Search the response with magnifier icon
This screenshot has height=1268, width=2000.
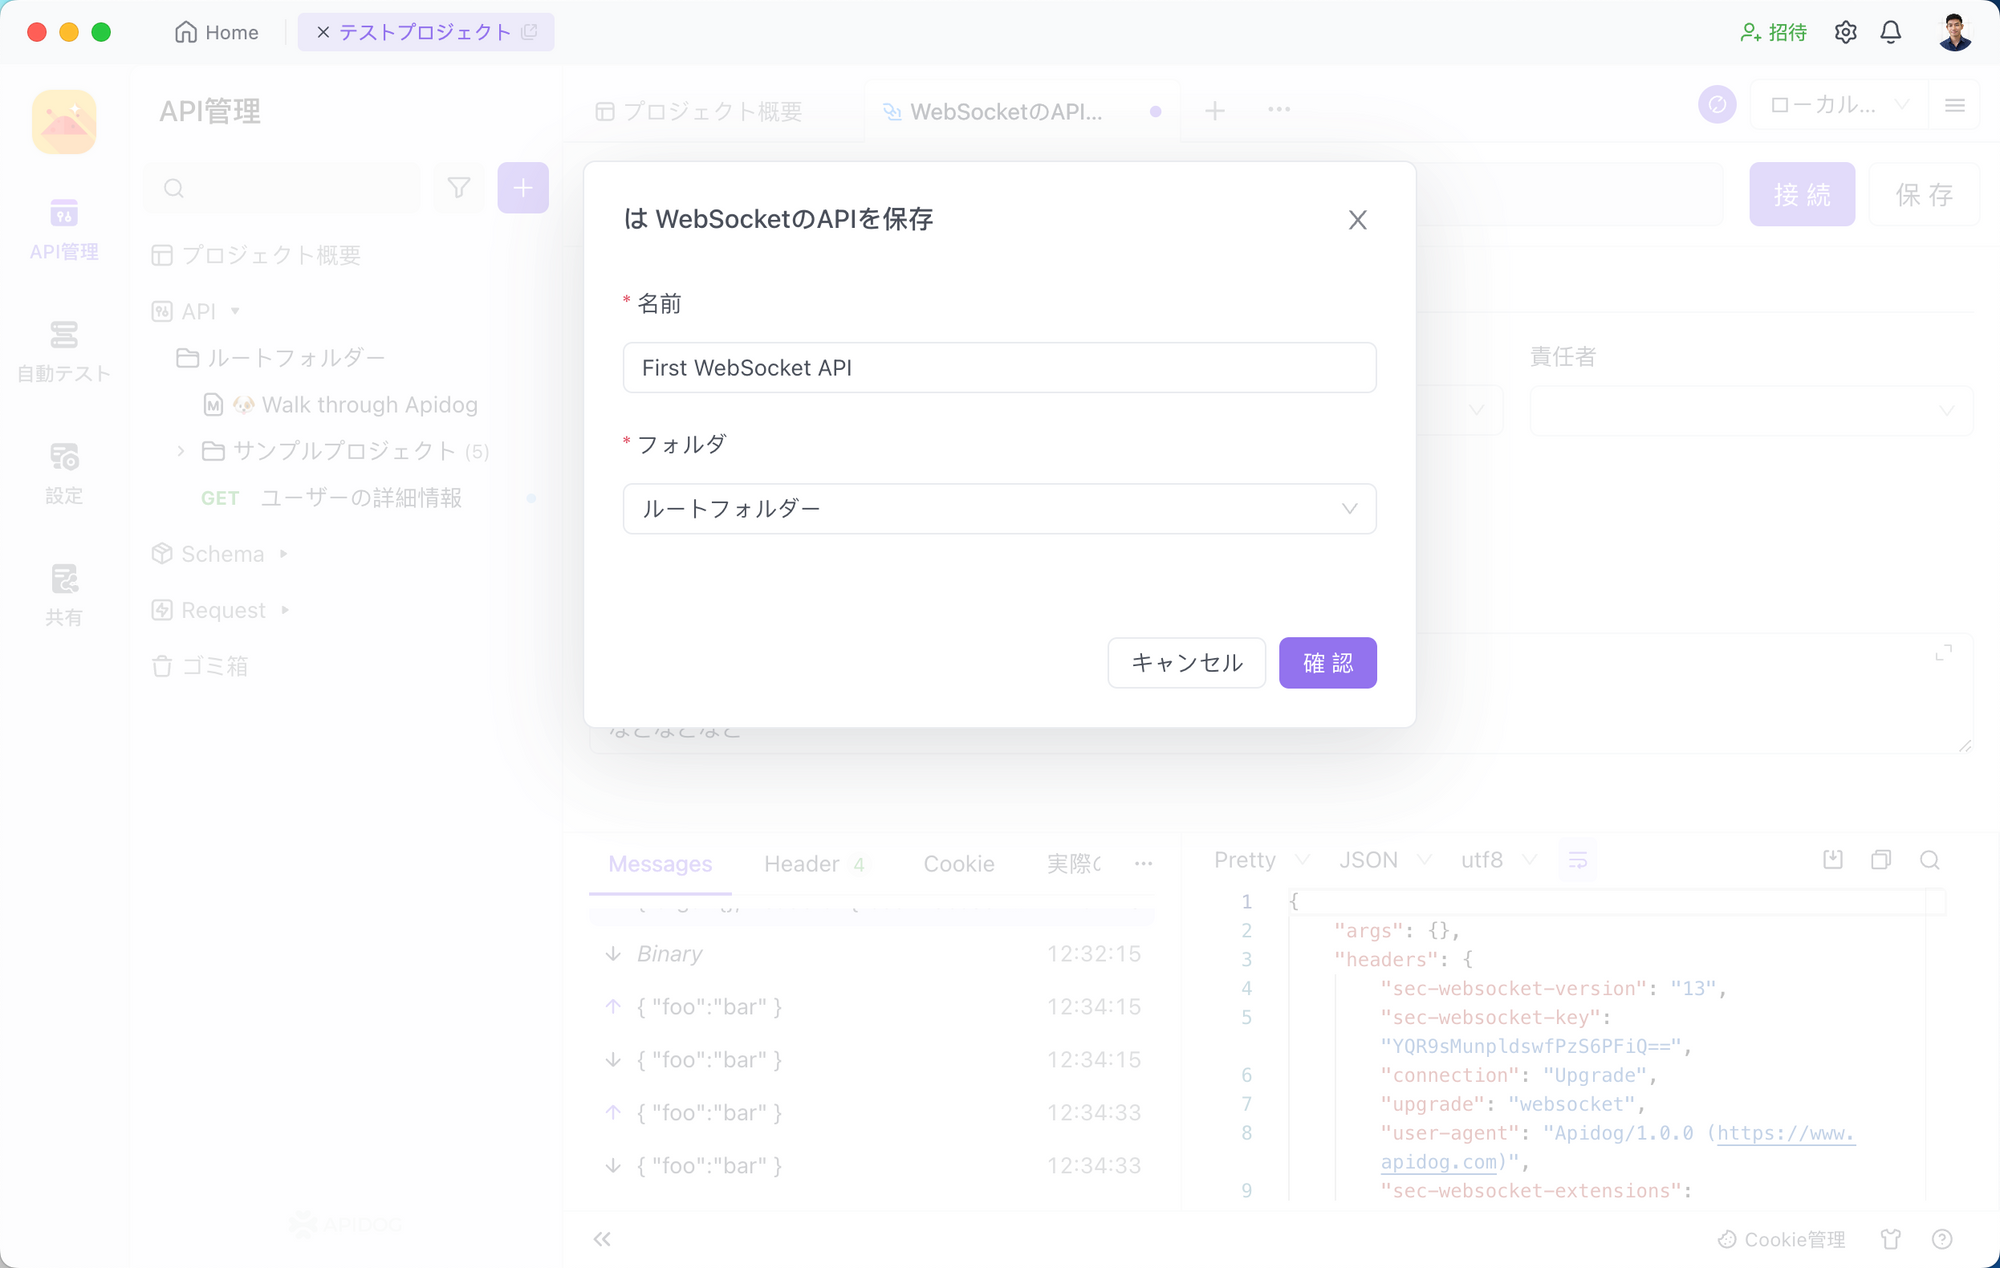1930,860
